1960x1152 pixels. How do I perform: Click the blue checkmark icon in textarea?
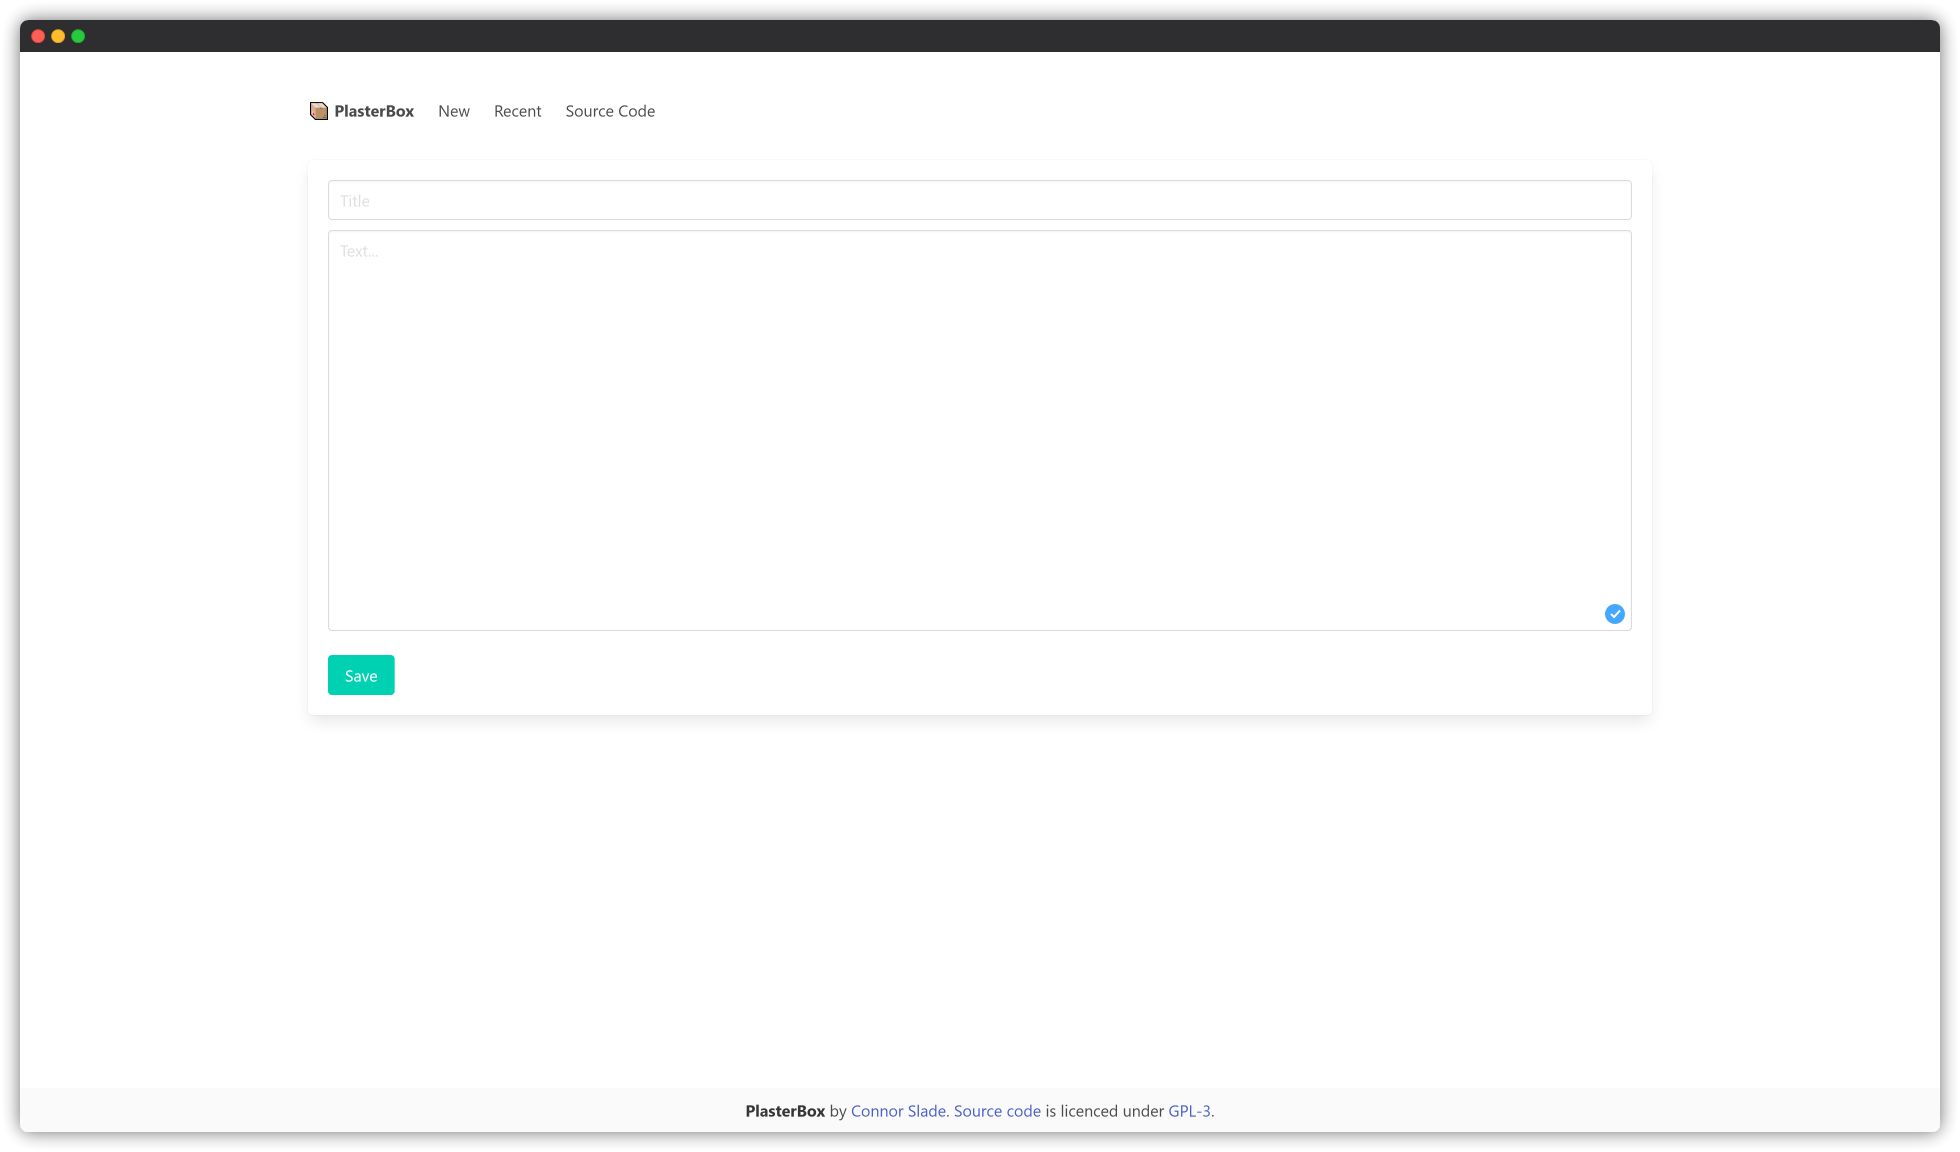1614,614
